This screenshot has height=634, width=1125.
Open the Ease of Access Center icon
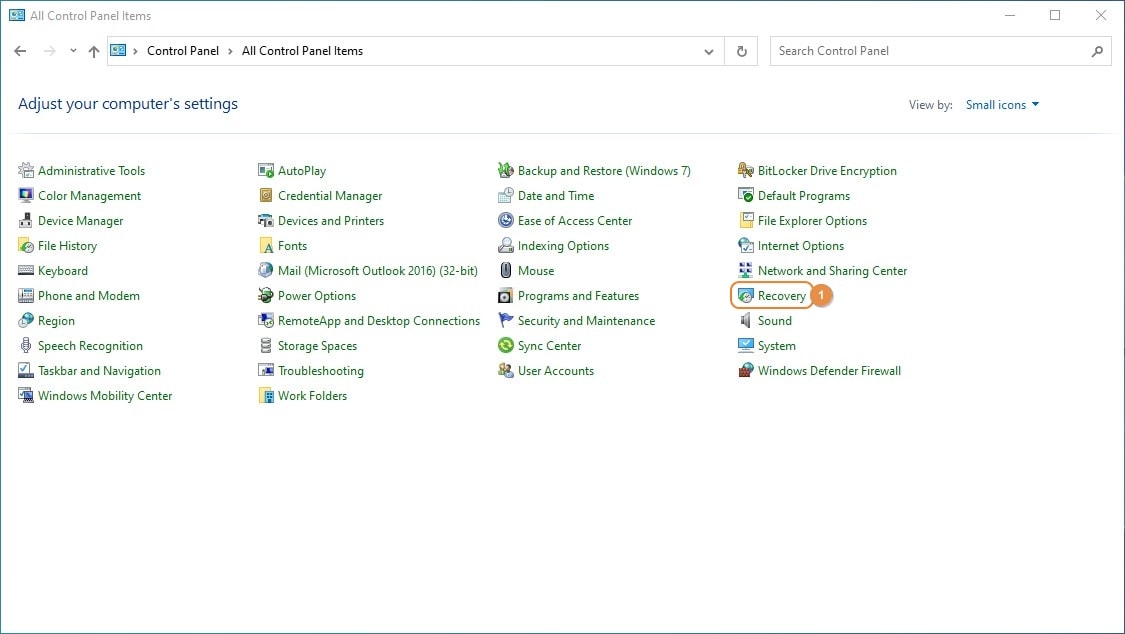coord(506,221)
